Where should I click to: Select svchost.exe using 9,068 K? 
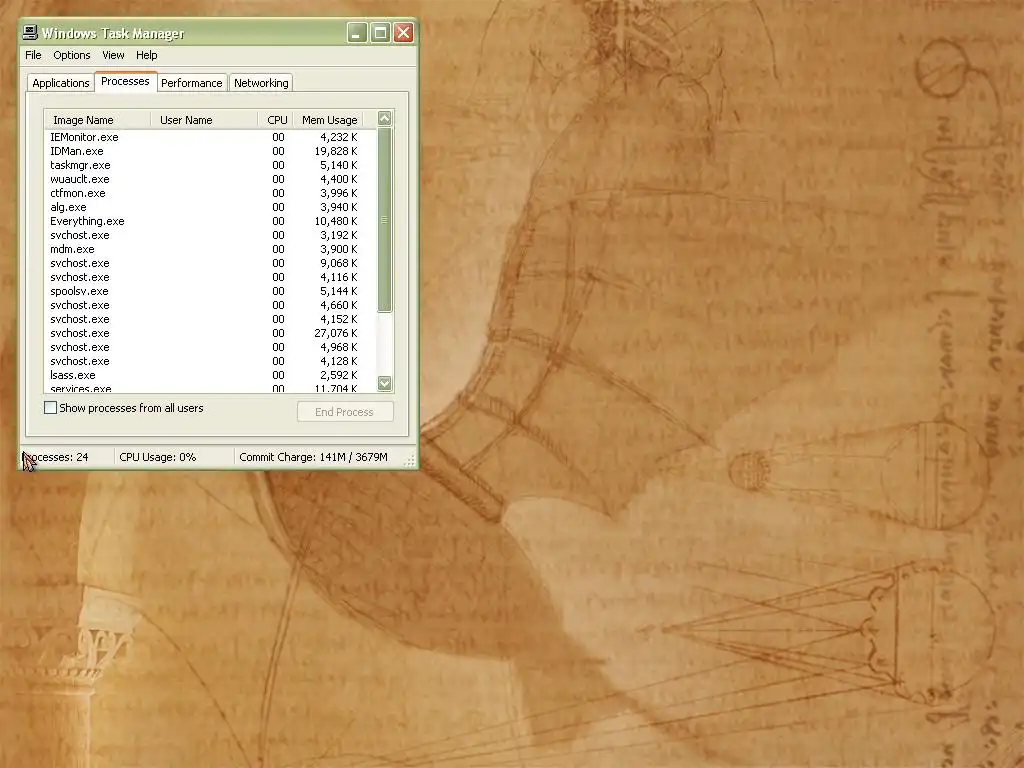tap(210, 263)
